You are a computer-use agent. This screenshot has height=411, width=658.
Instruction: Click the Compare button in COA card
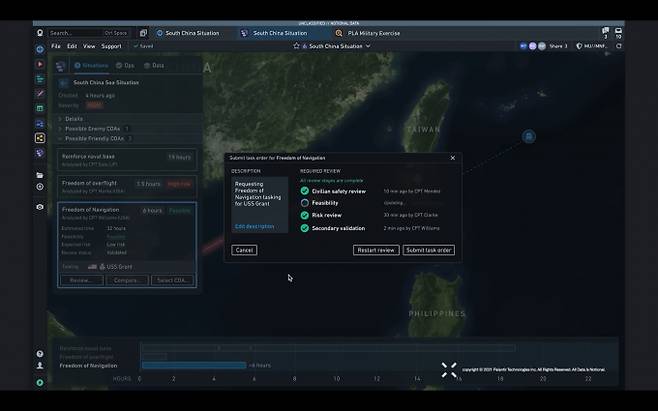[127, 280]
